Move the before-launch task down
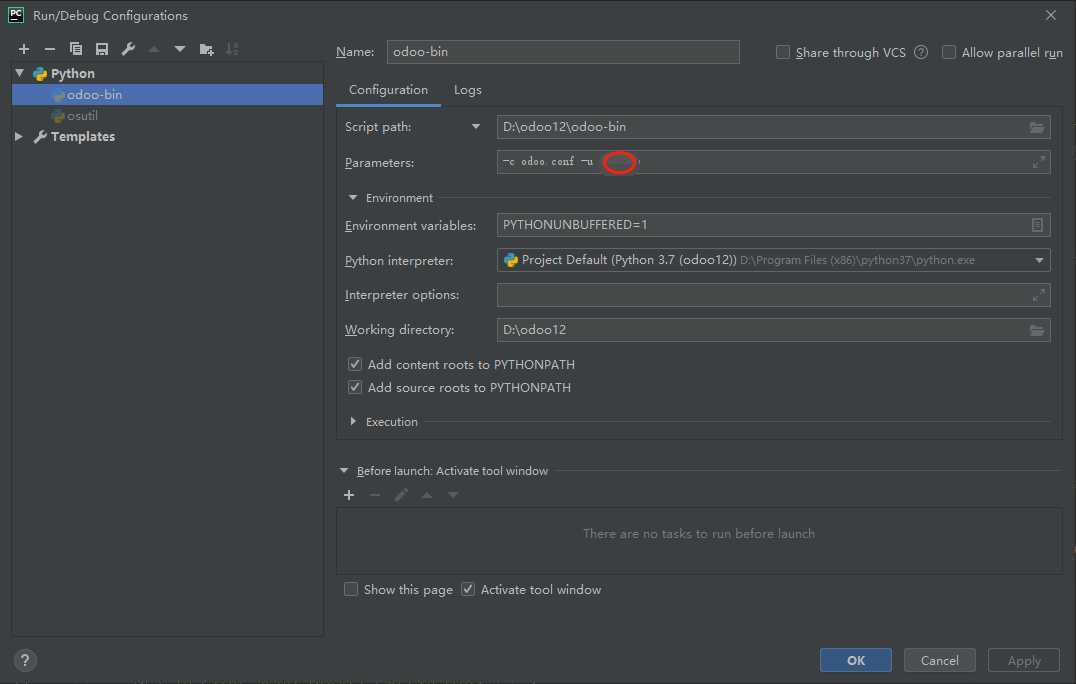The width and height of the screenshot is (1076, 684). click(453, 495)
